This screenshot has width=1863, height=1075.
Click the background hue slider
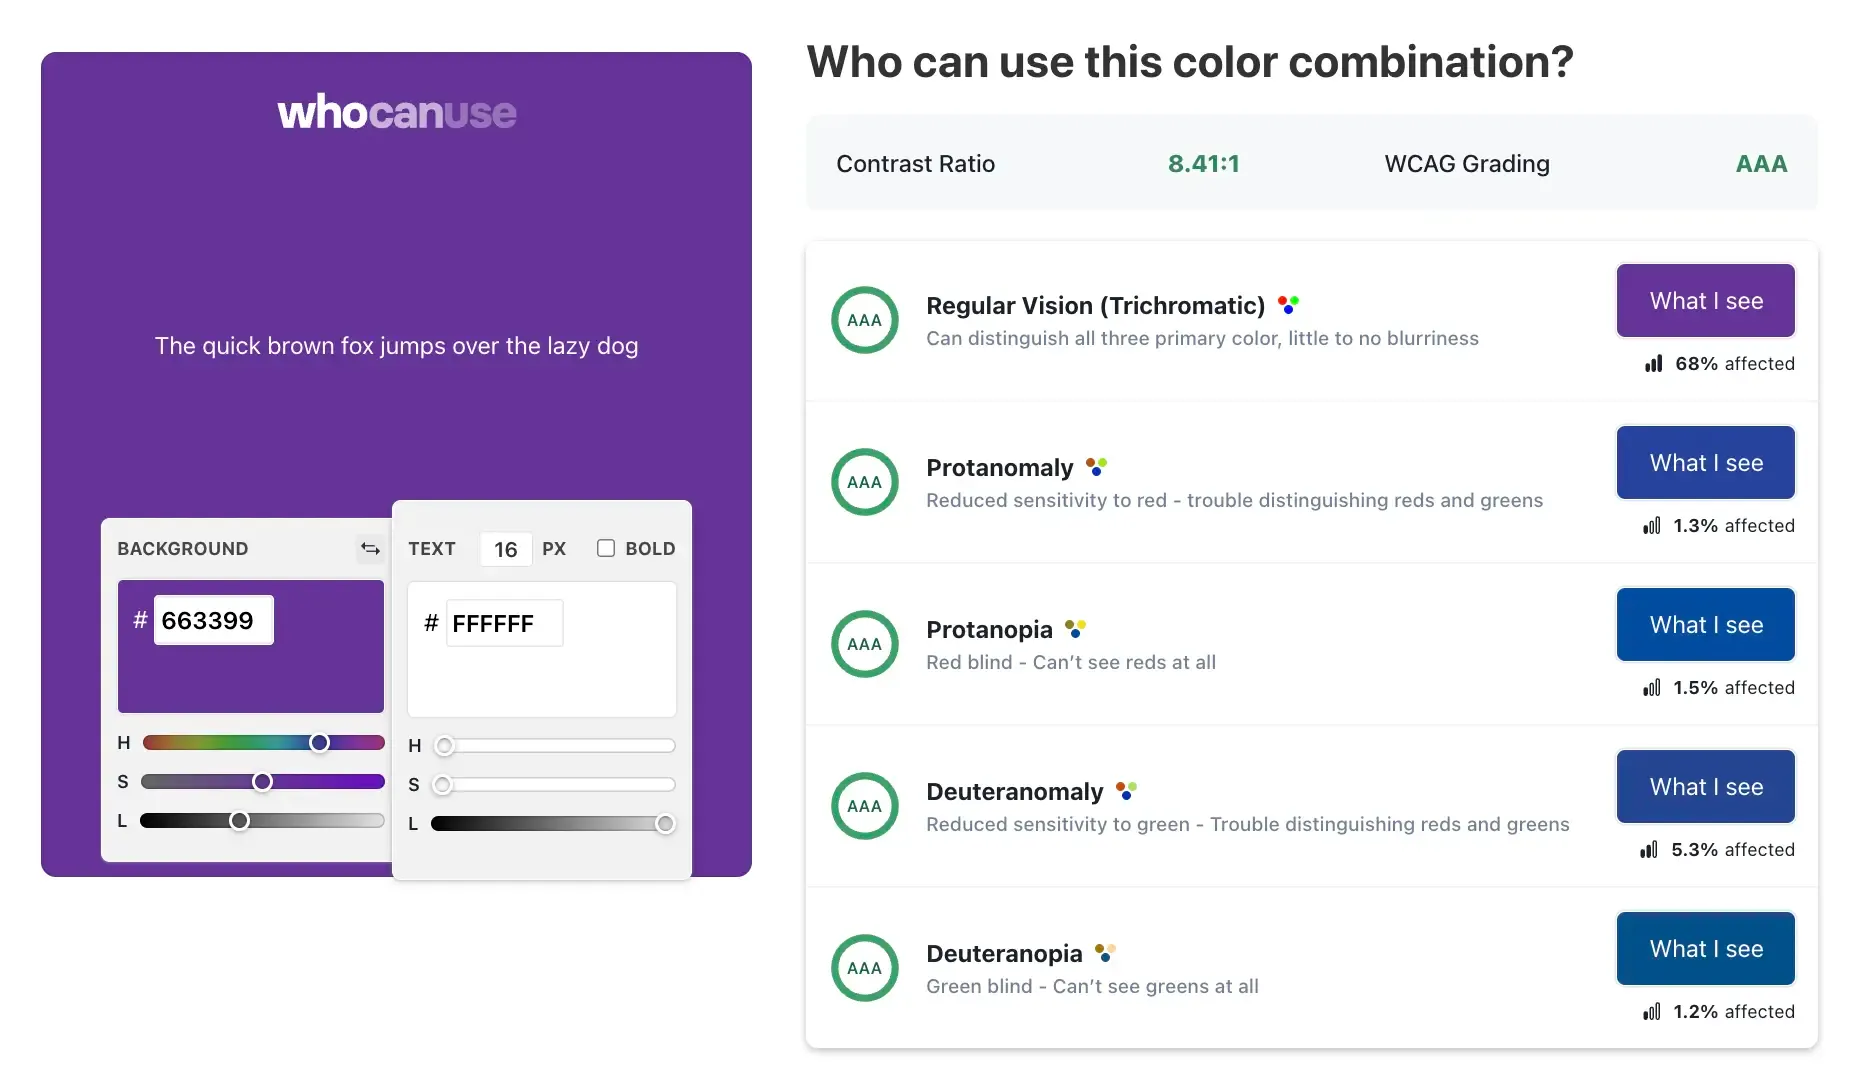tap(263, 743)
